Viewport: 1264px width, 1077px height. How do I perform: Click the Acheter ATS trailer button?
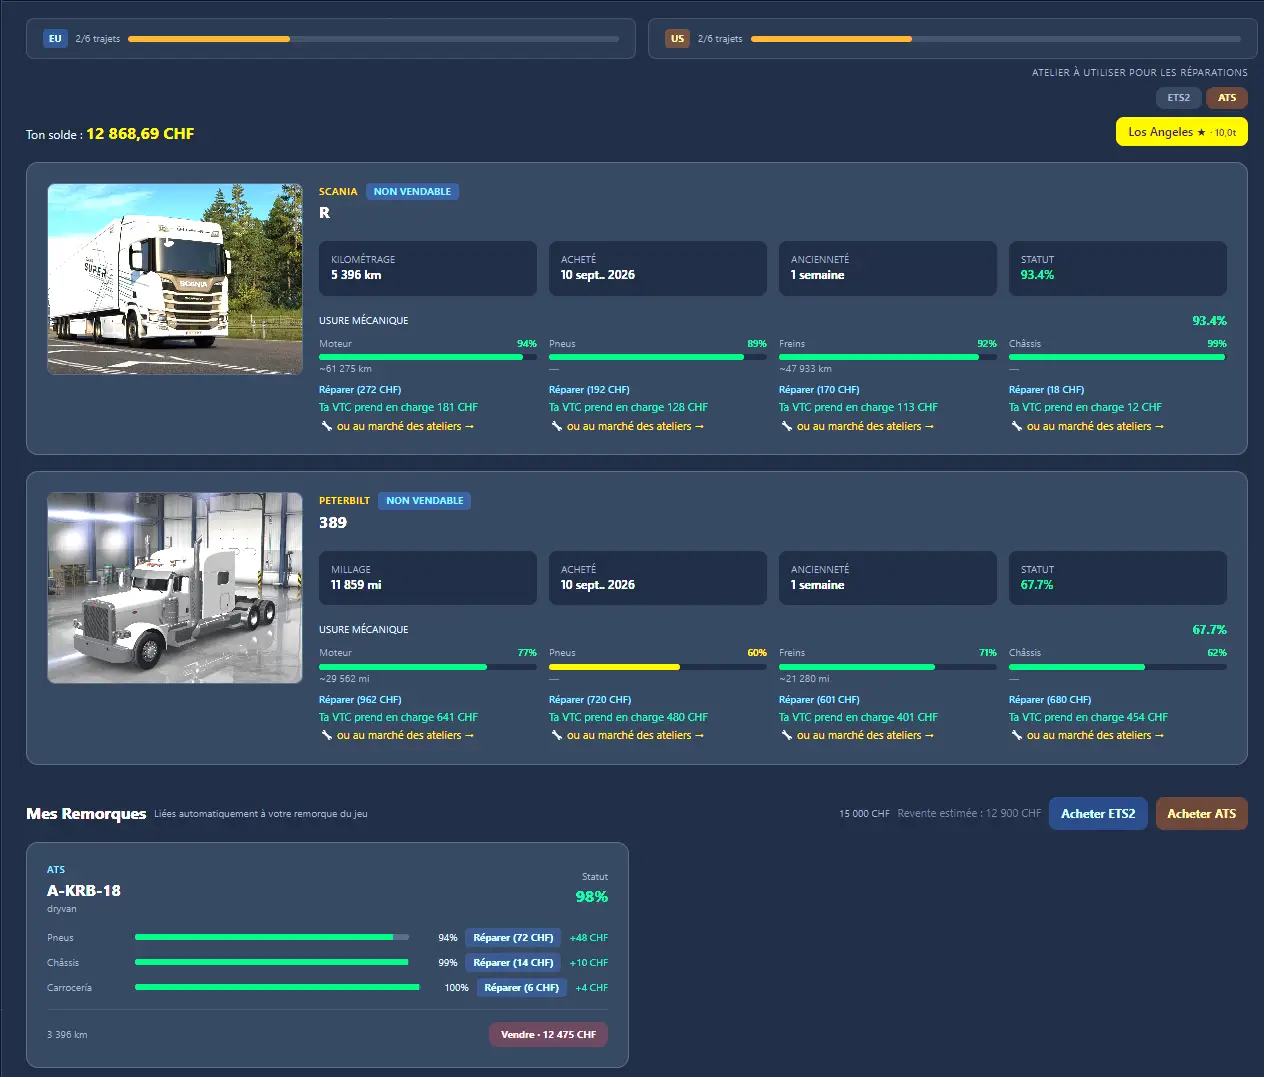tap(1201, 814)
